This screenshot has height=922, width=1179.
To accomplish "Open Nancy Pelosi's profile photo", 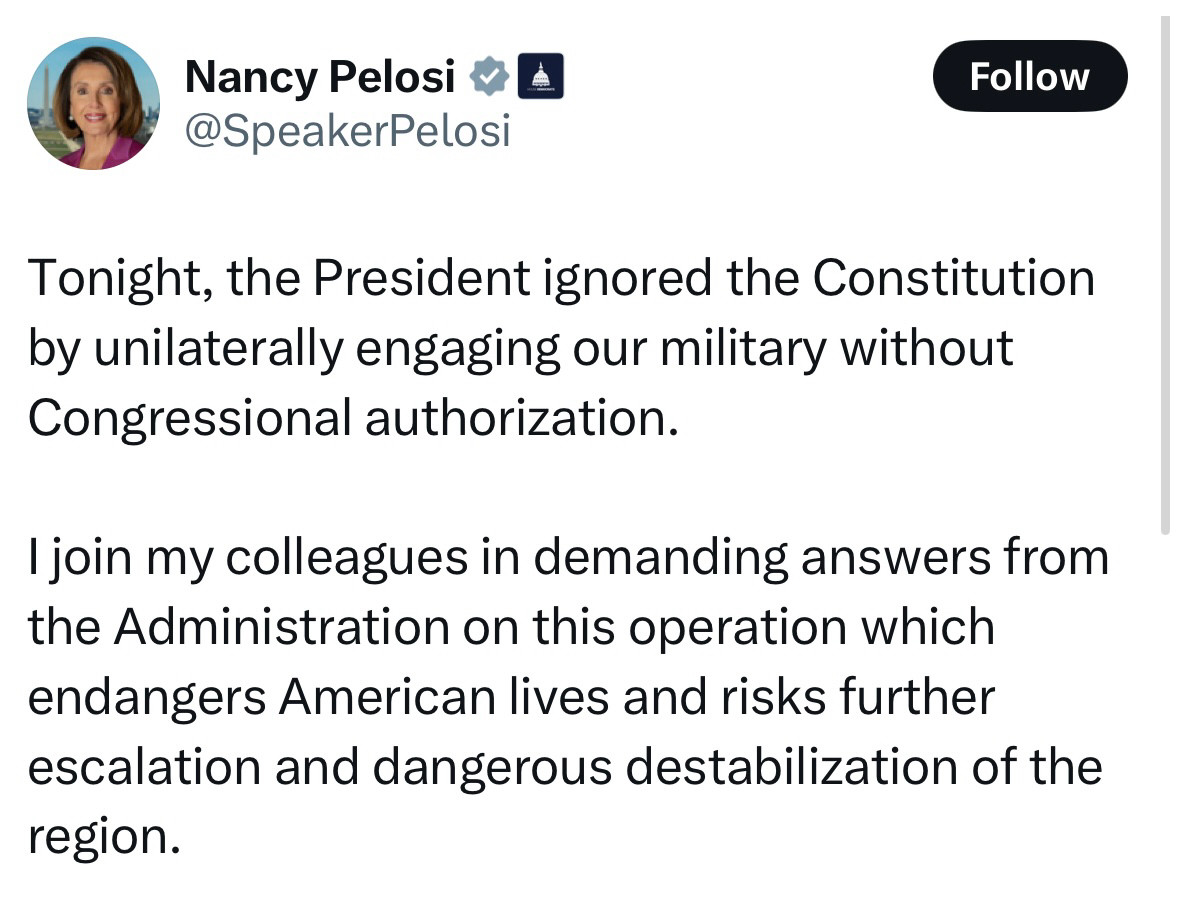I will click(93, 103).
